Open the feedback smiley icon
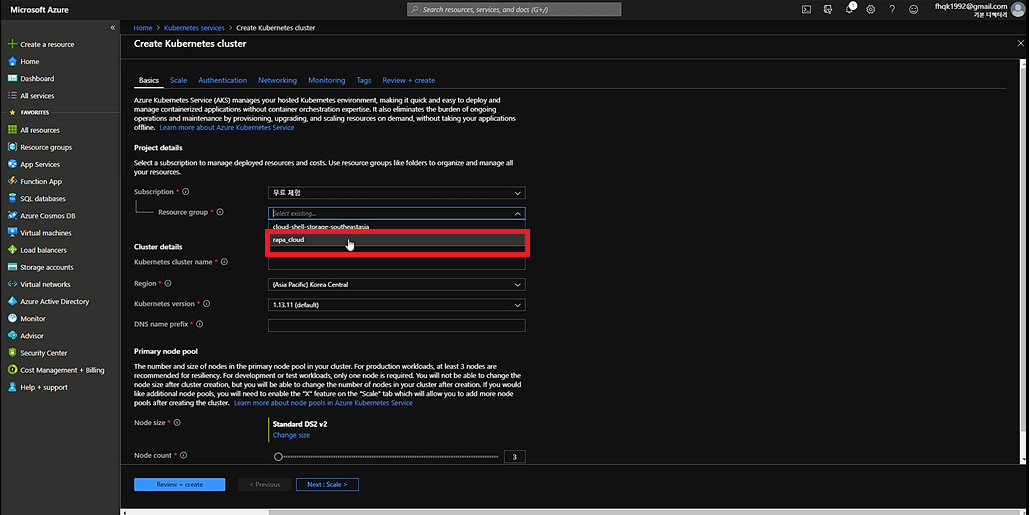The height and width of the screenshot is (515, 1030). tap(913, 9)
